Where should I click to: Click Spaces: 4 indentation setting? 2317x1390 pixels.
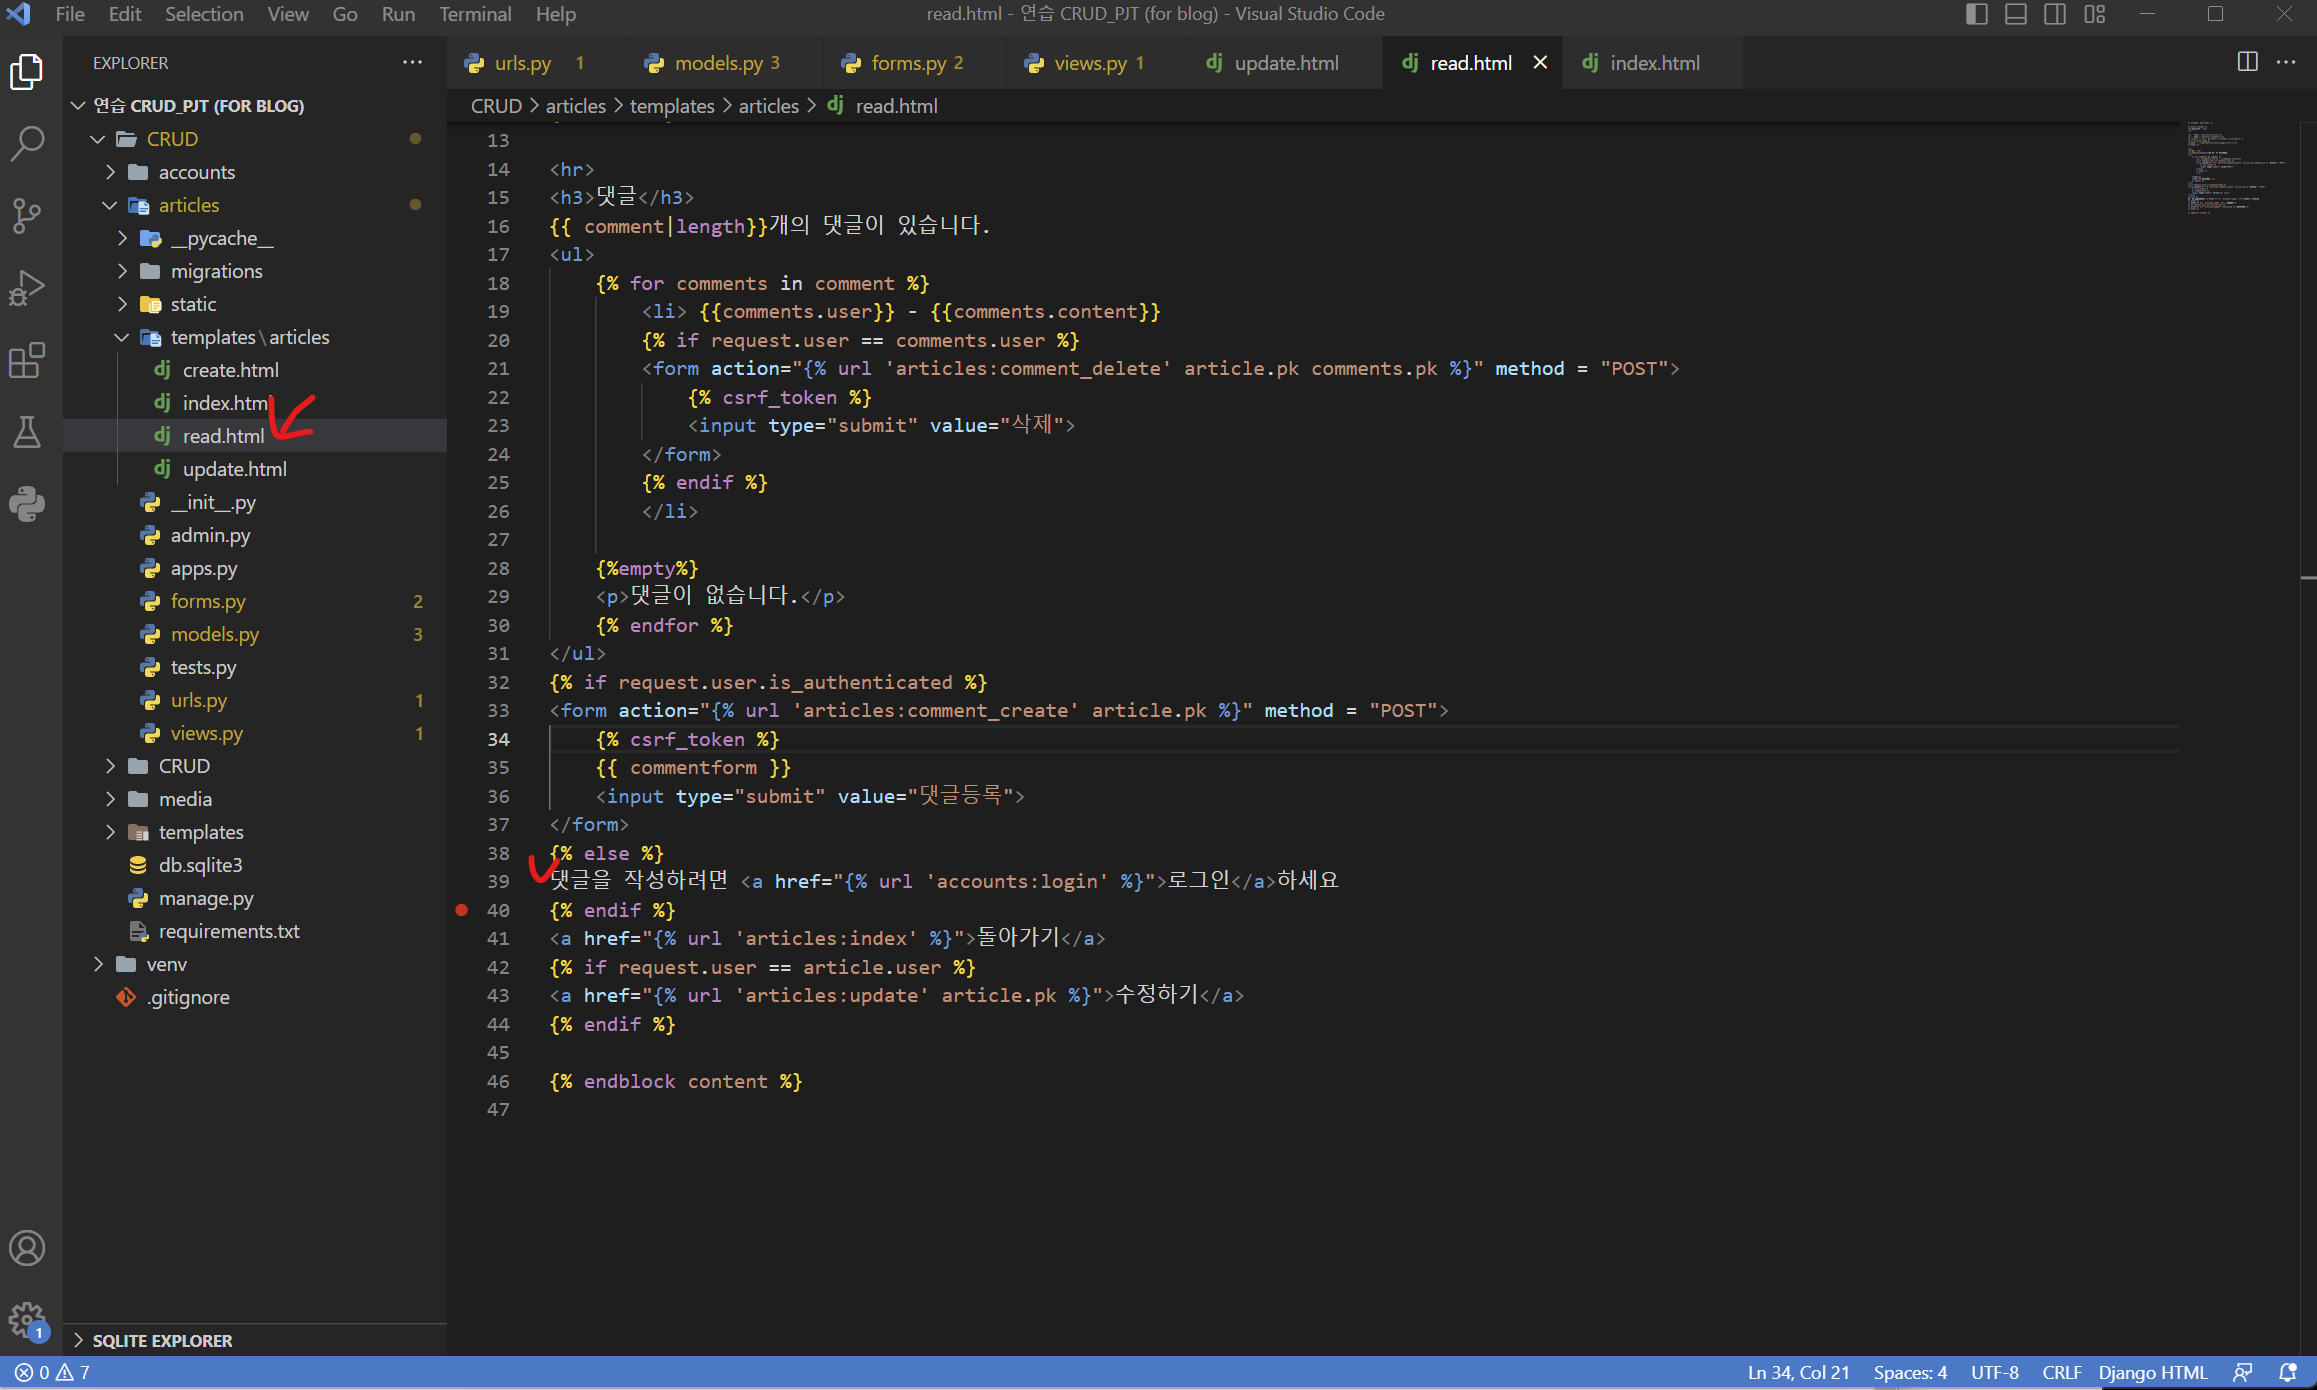click(x=1909, y=1372)
